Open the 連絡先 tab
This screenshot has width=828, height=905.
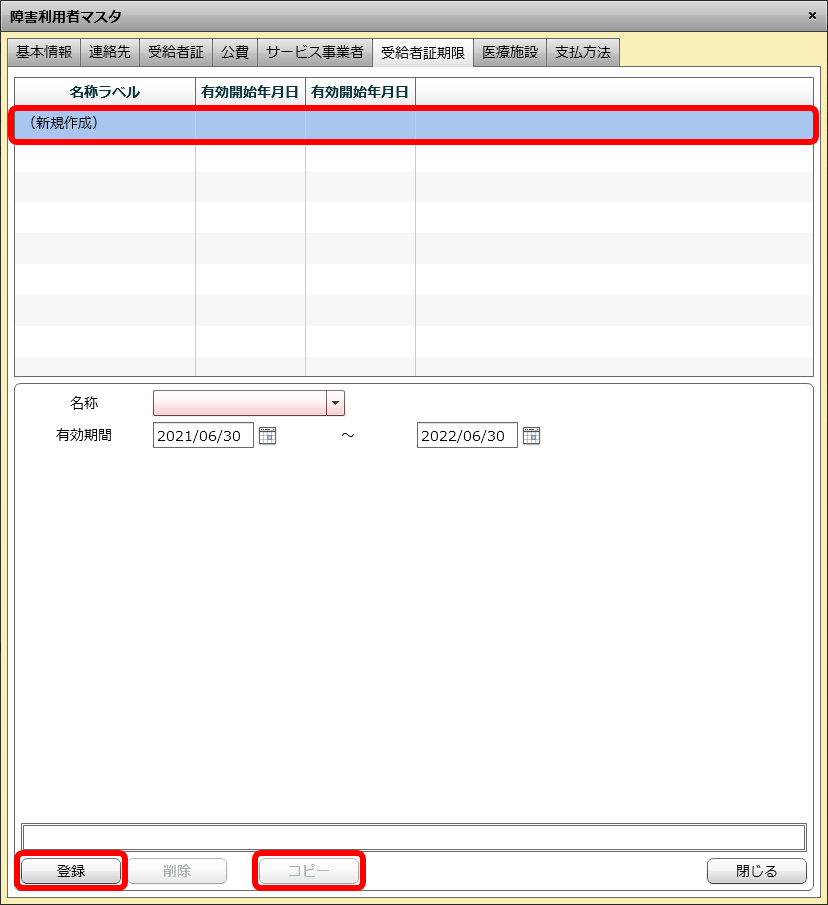tap(110, 52)
